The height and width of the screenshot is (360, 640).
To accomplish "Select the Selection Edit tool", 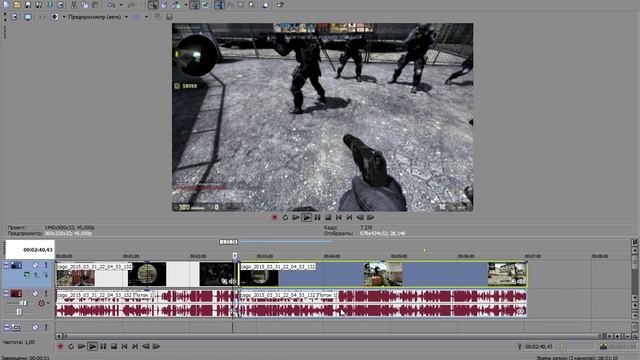I will [241, 5].
